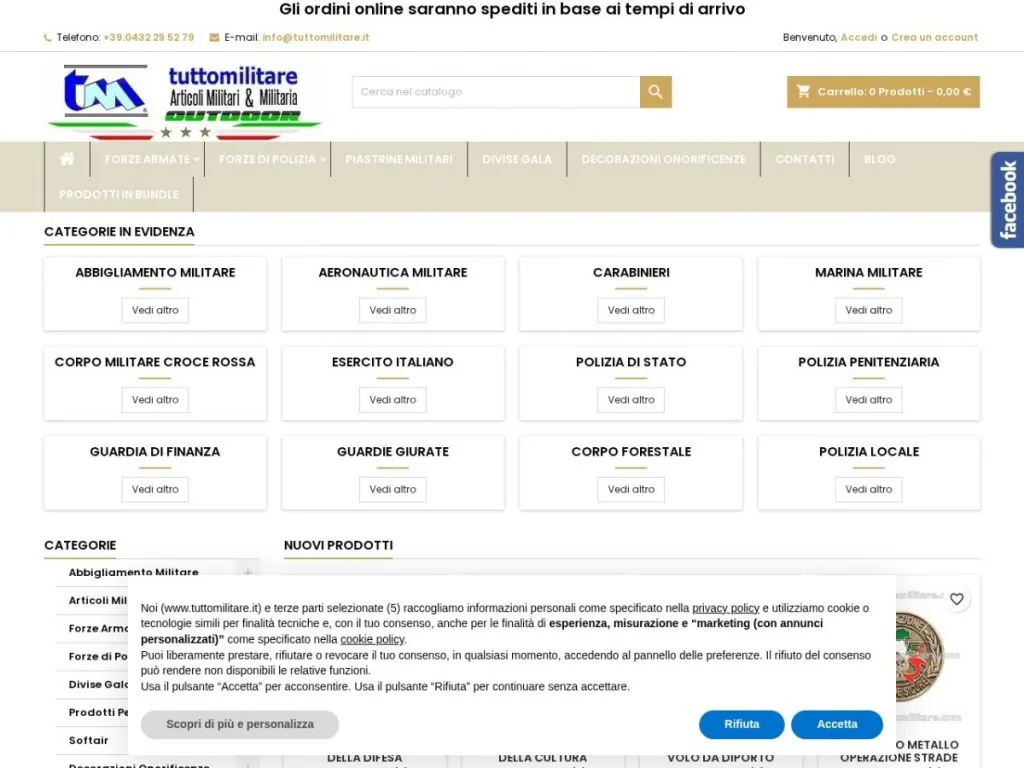Click the shopping cart icon
1024x768 pixels.
(803, 91)
